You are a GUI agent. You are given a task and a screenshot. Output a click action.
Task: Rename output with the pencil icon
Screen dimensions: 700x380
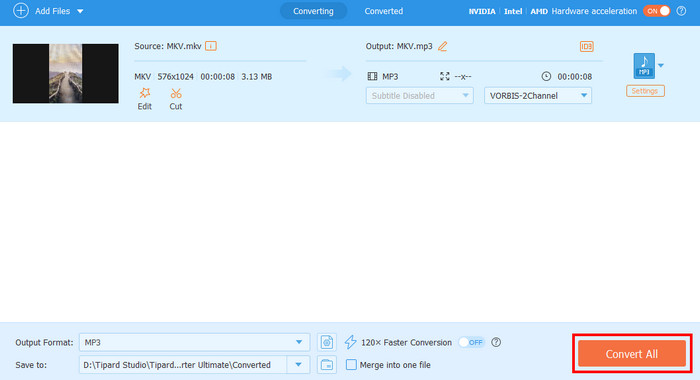(x=442, y=46)
